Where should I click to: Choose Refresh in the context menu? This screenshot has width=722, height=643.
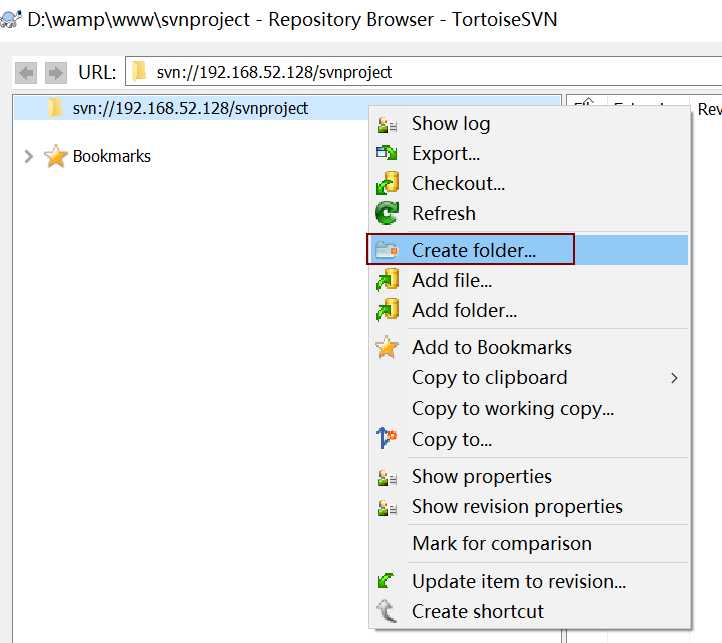click(x=529, y=213)
